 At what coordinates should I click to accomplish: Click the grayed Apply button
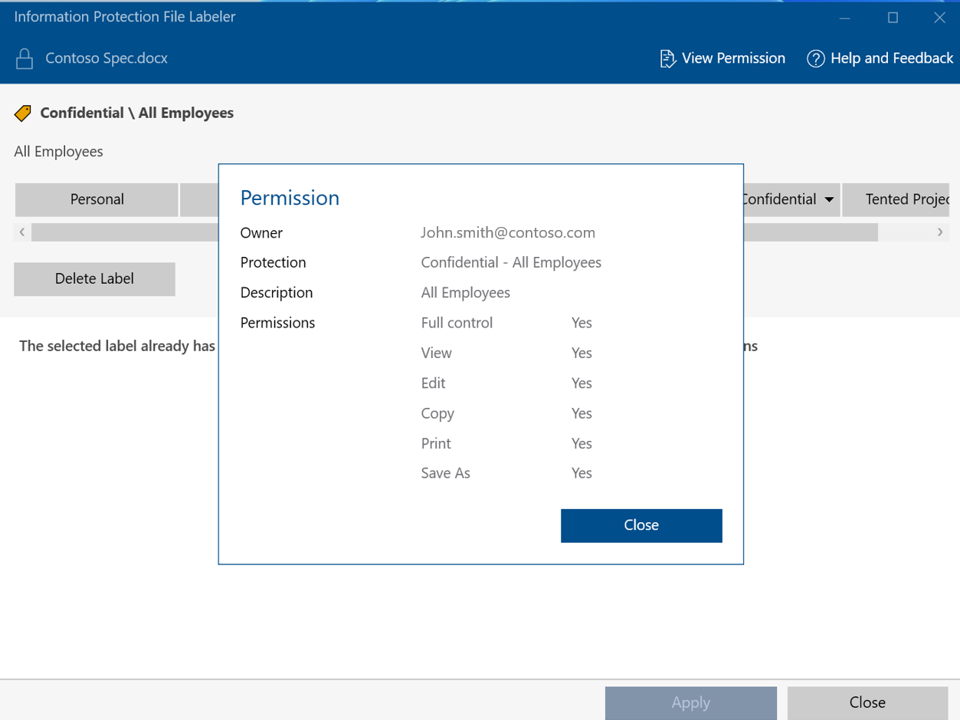(691, 703)
